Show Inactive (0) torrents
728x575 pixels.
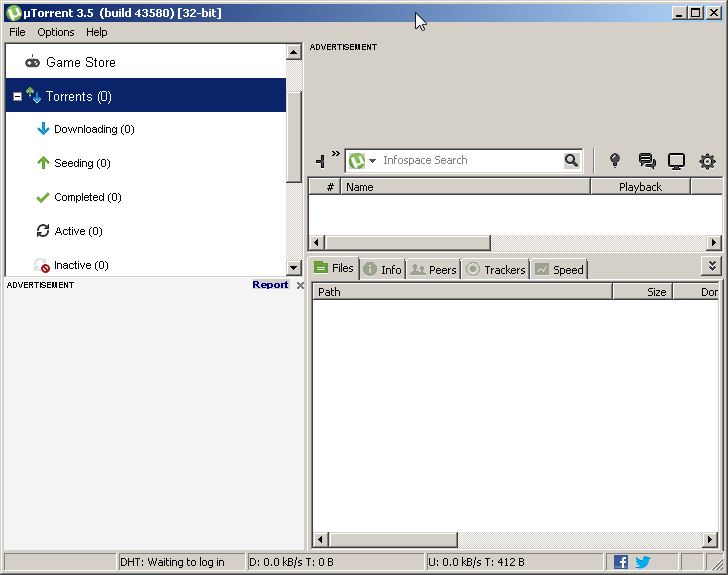(81, 265)
